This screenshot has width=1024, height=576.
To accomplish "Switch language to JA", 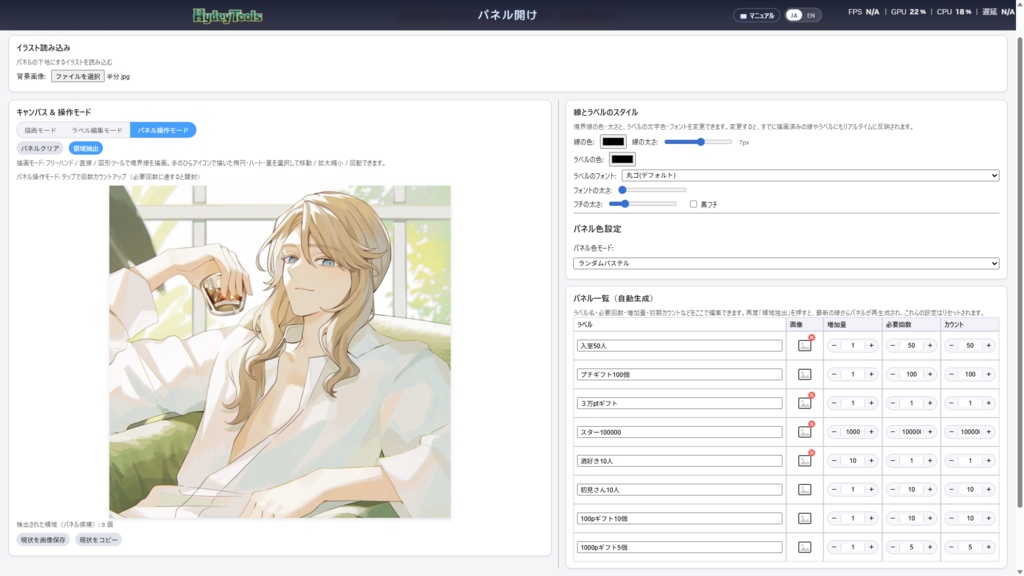I will [793, 15].
